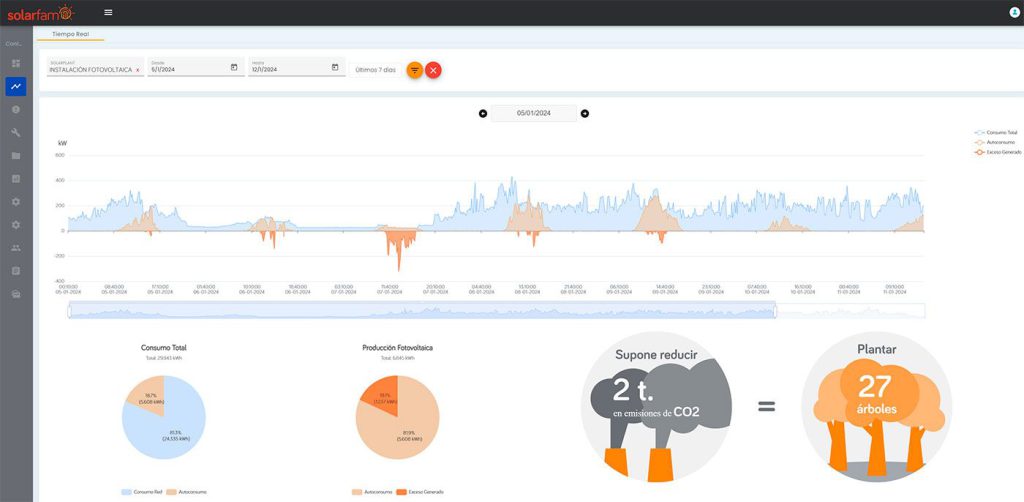Open the dashboard icon in sidebar

point(16,63)
